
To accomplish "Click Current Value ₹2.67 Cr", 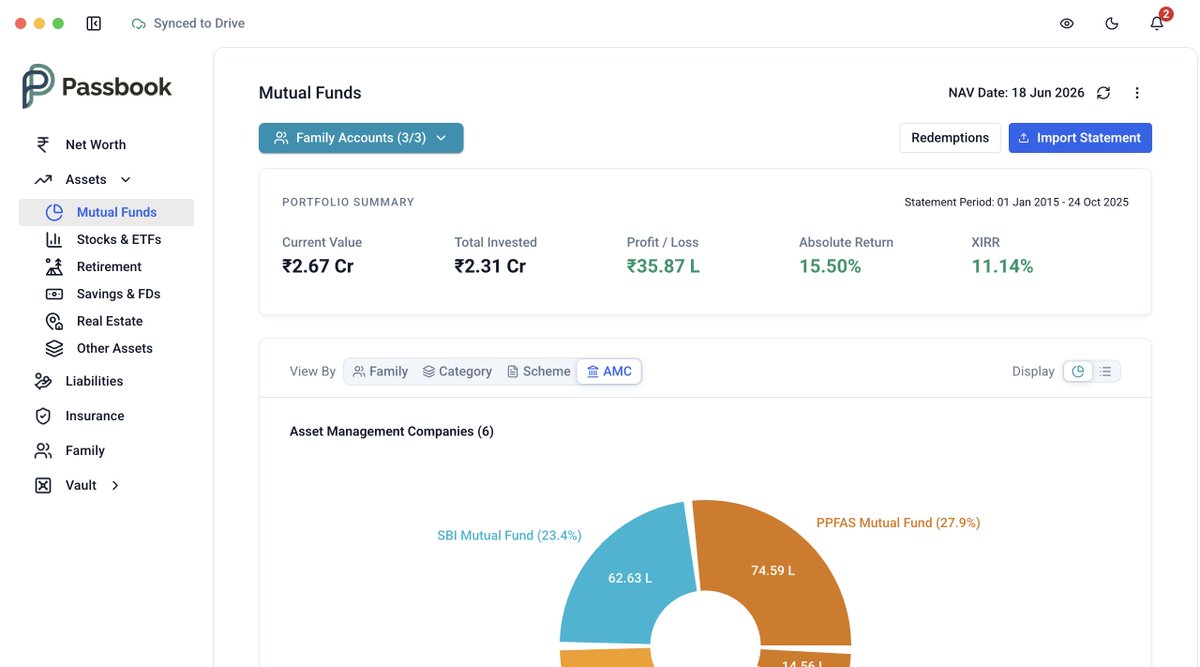I will (318, 266).
